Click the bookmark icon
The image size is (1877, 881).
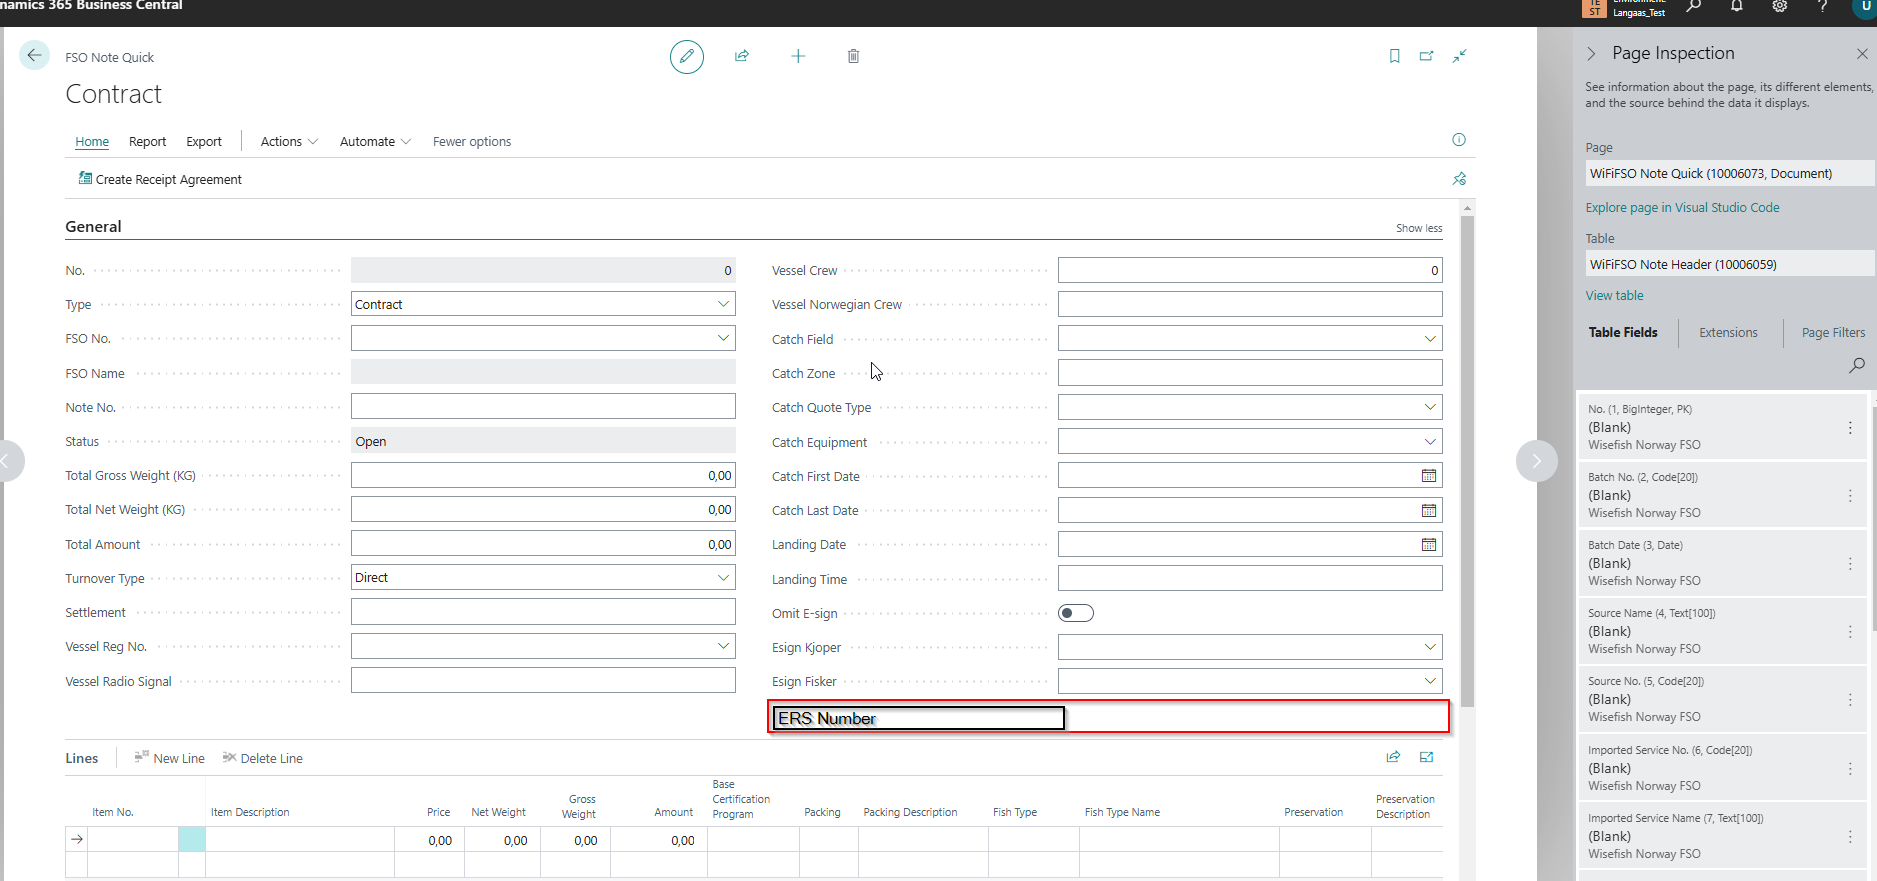point(1394,56)
